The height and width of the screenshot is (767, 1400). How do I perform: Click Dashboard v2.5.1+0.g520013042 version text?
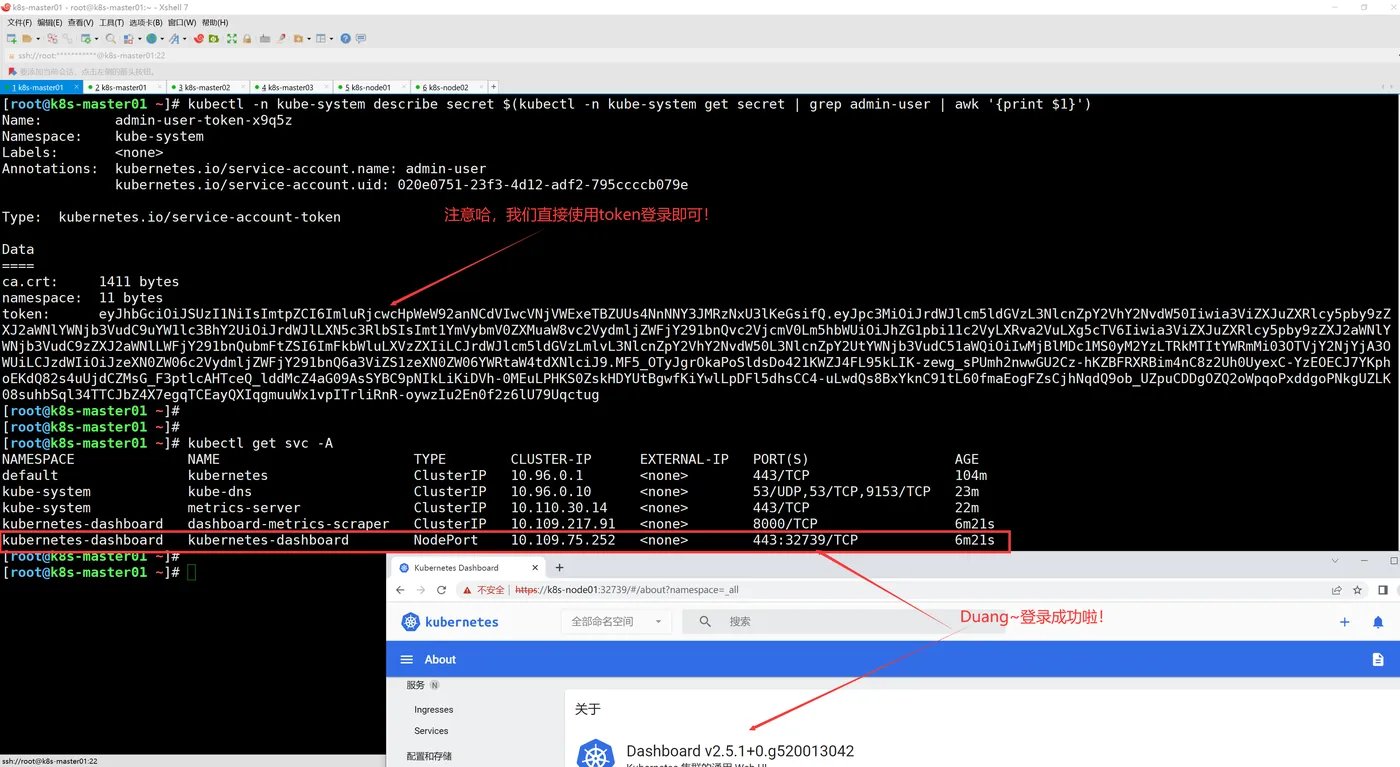[x=740, y=751]
